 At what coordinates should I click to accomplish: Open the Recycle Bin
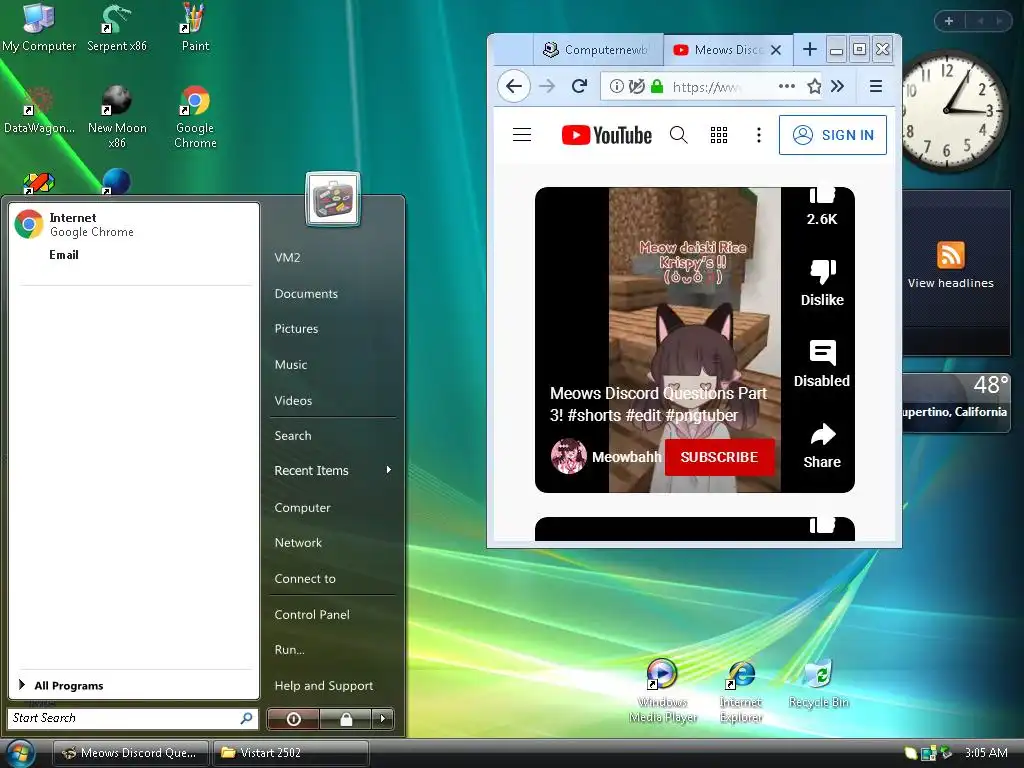coord(818,684)
